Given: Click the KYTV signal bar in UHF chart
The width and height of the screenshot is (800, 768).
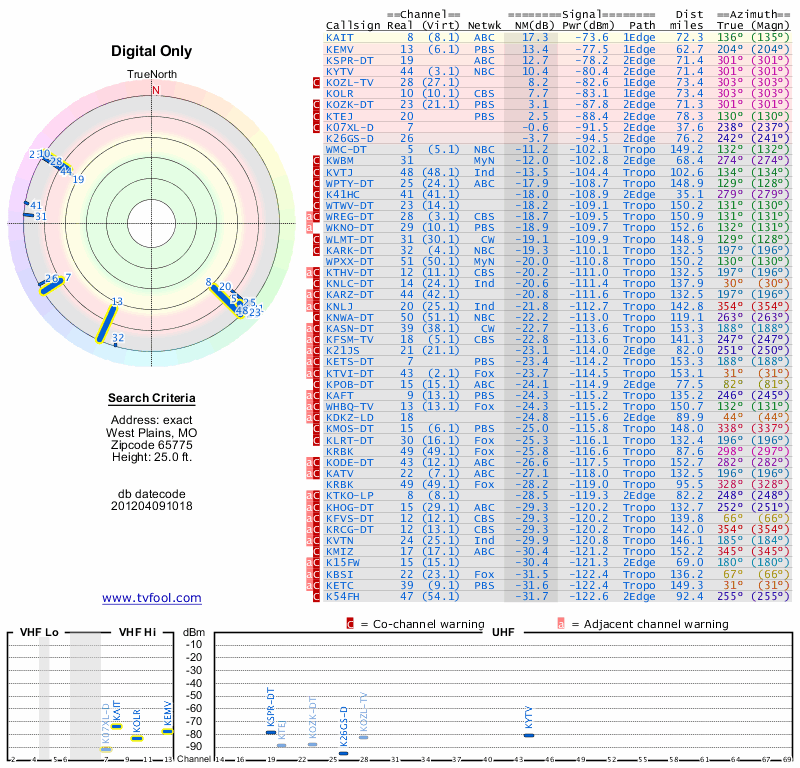Looking at the screenshot, I should [529, 735].
